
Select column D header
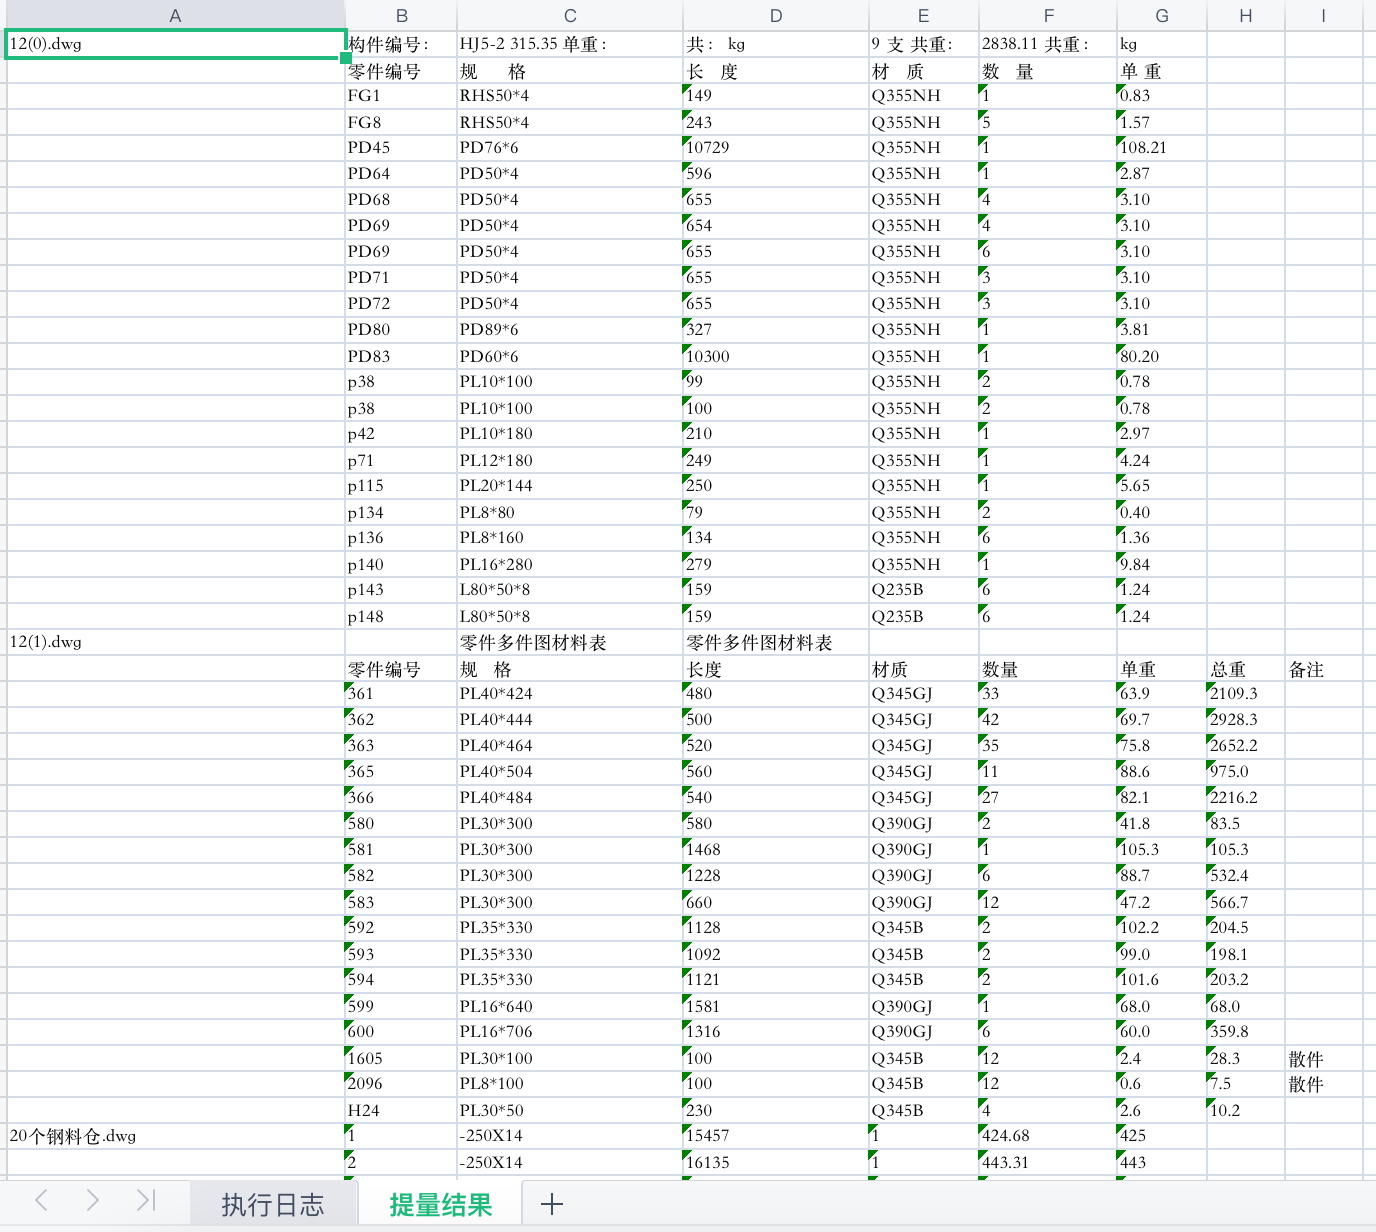point(775,16)
